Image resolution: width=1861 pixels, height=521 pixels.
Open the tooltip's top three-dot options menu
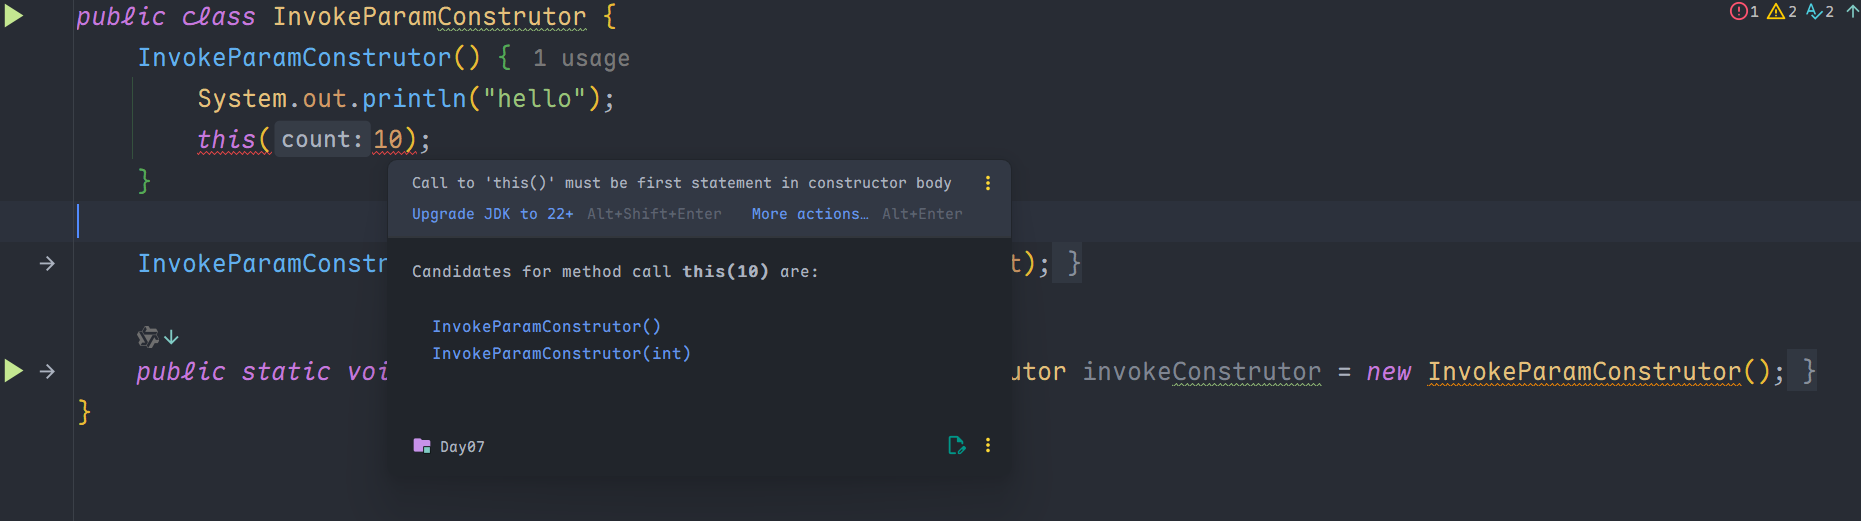tap(988, 183)
